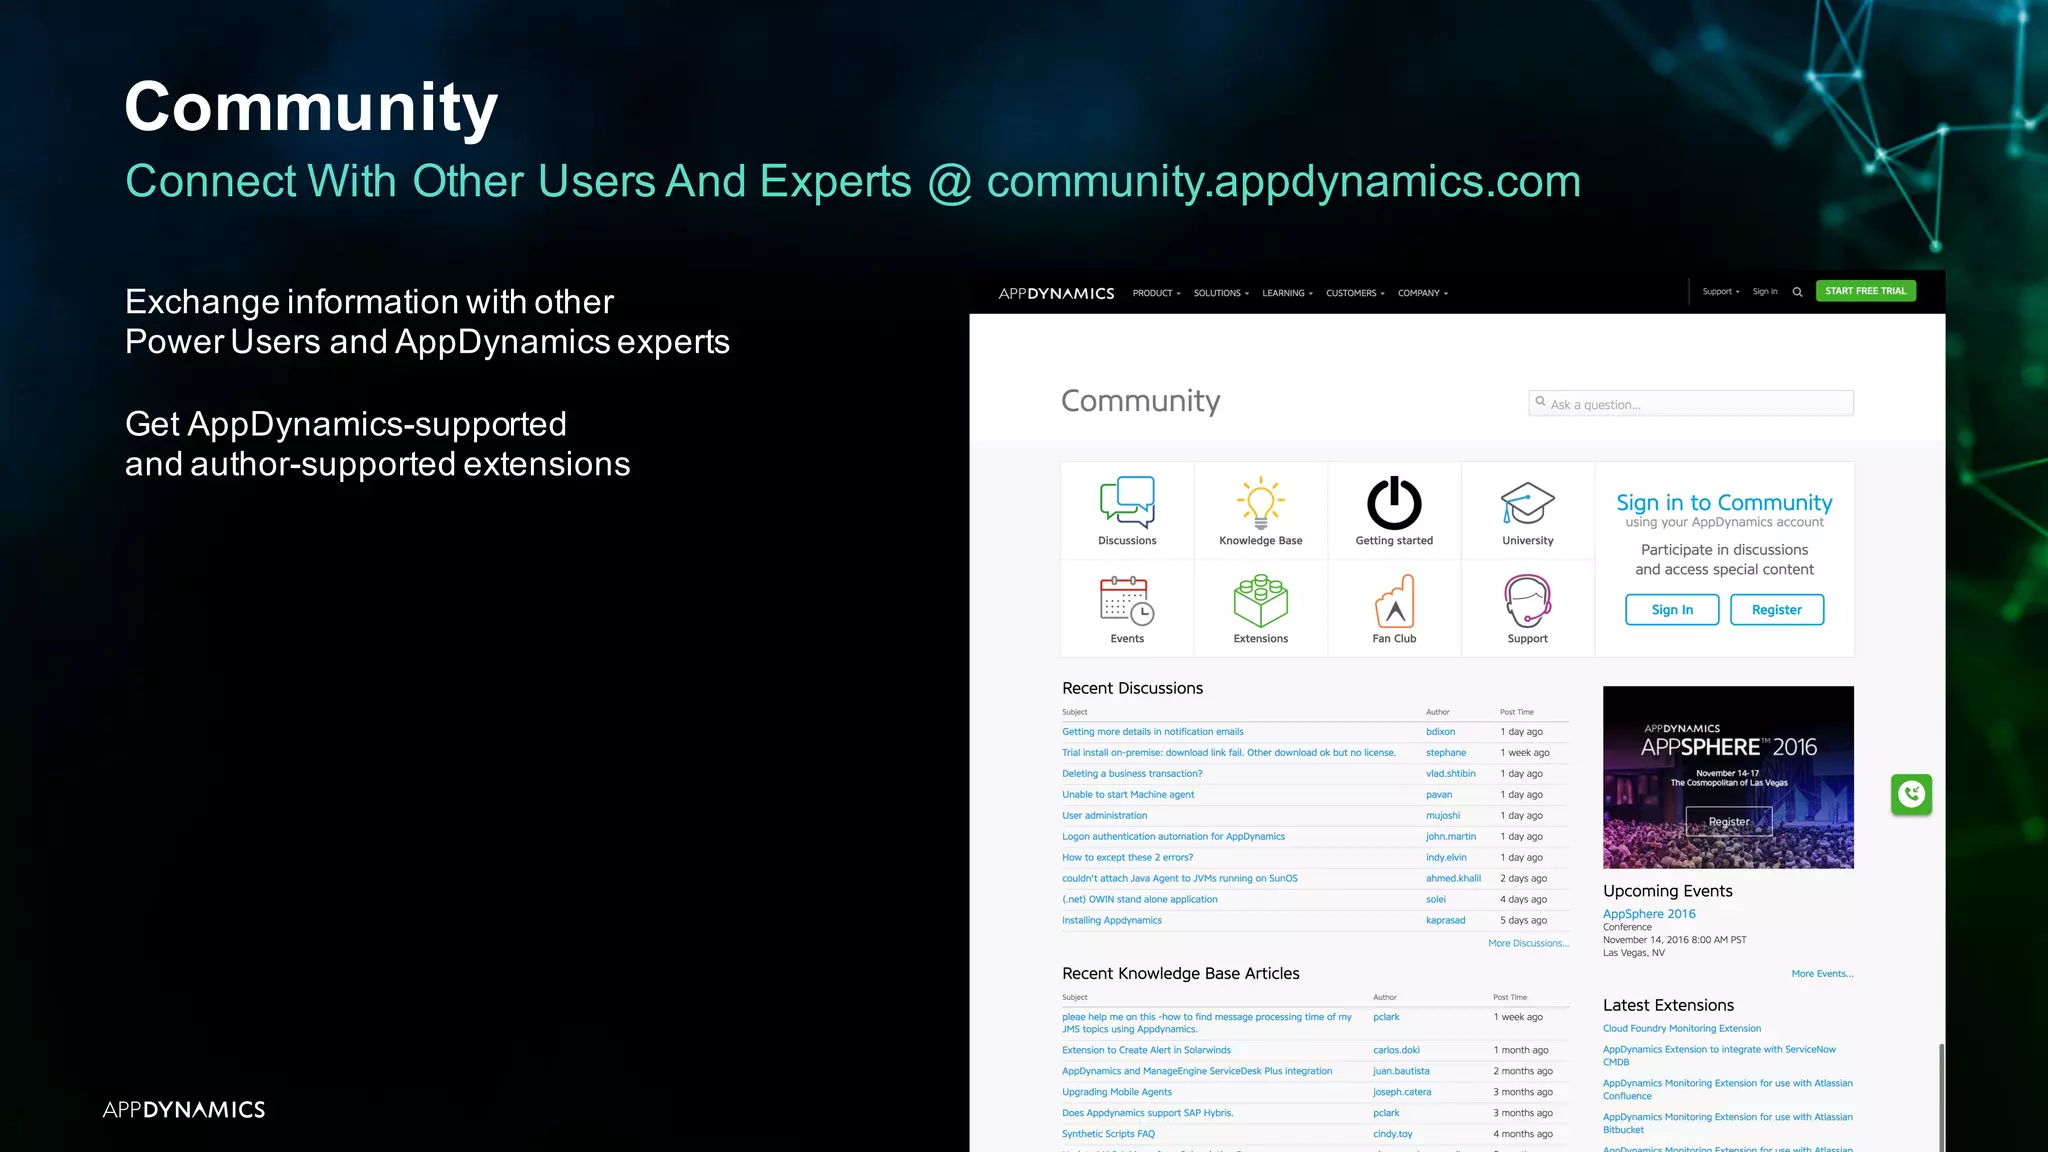Click the Extensions green brick icon
This screenshot has width=2048, height=1152.
1261,600
